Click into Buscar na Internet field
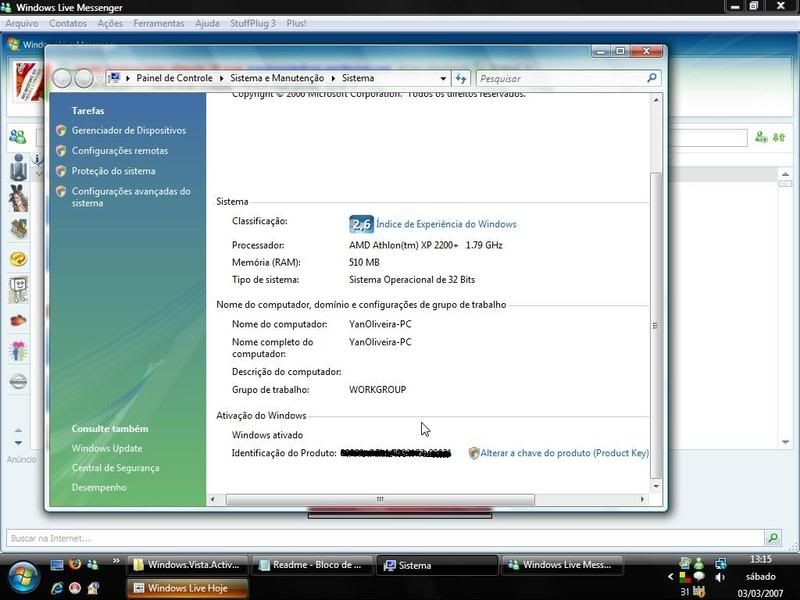Screen dimensions: 800x600 tap(385, 538)
